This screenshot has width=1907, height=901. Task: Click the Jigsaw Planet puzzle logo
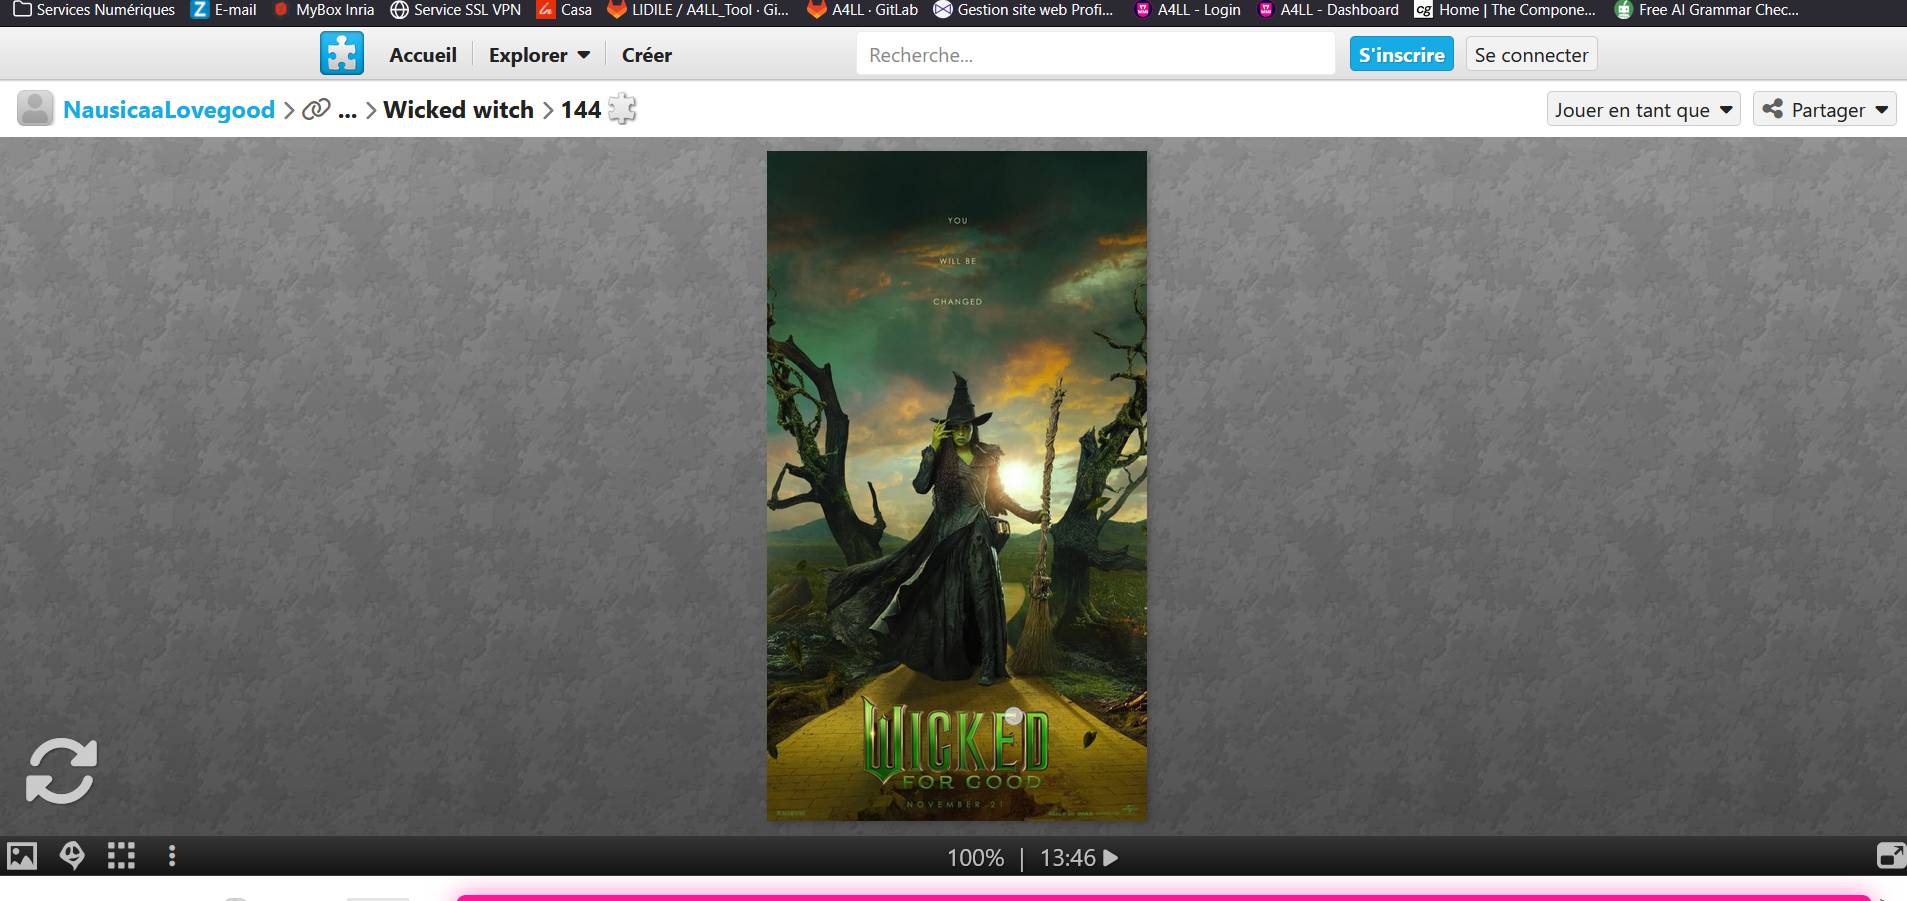[x=342, y=54]
